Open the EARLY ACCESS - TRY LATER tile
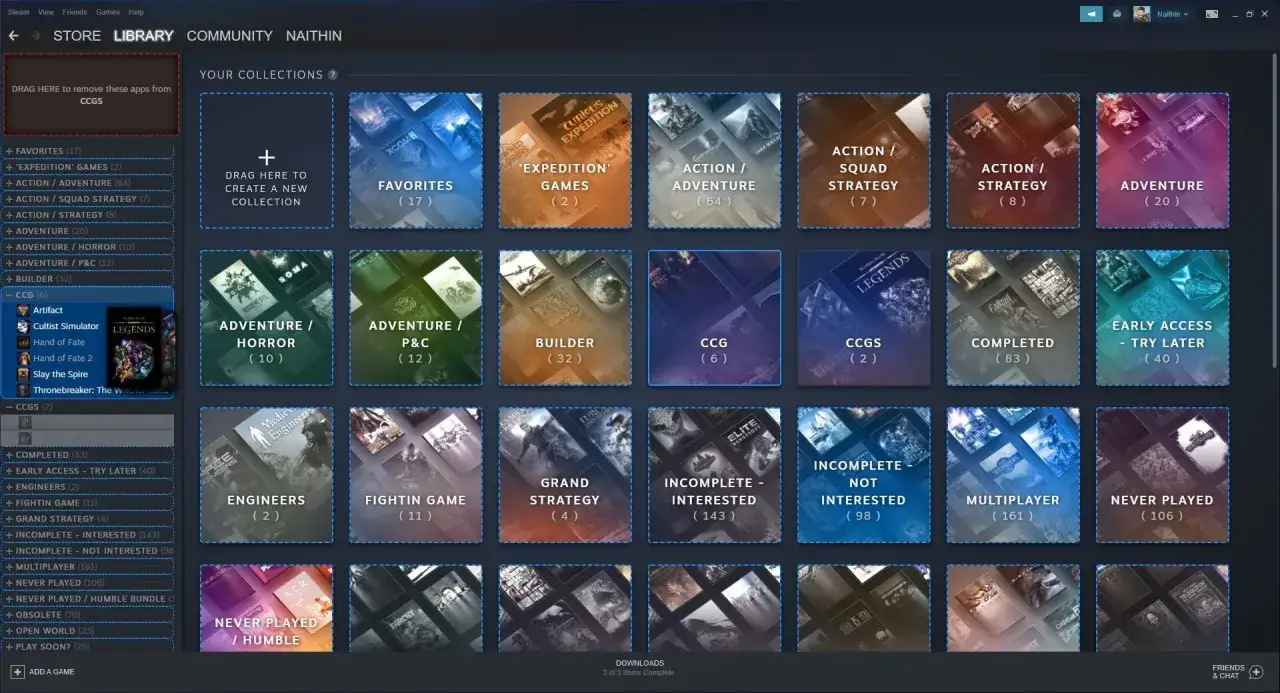1280x693 pixels. pyautogui.click(x=1162, y=318)
